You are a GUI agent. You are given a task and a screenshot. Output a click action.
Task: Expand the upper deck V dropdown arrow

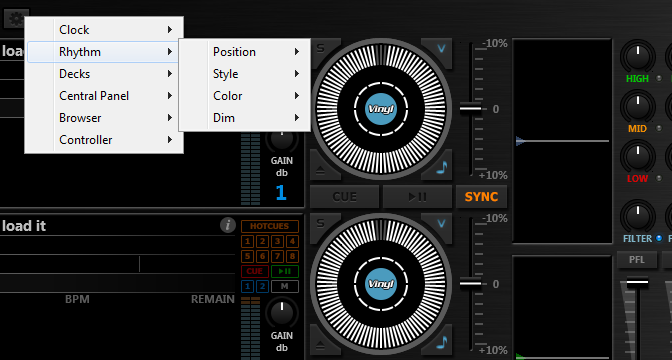click(x=441, y=48)
